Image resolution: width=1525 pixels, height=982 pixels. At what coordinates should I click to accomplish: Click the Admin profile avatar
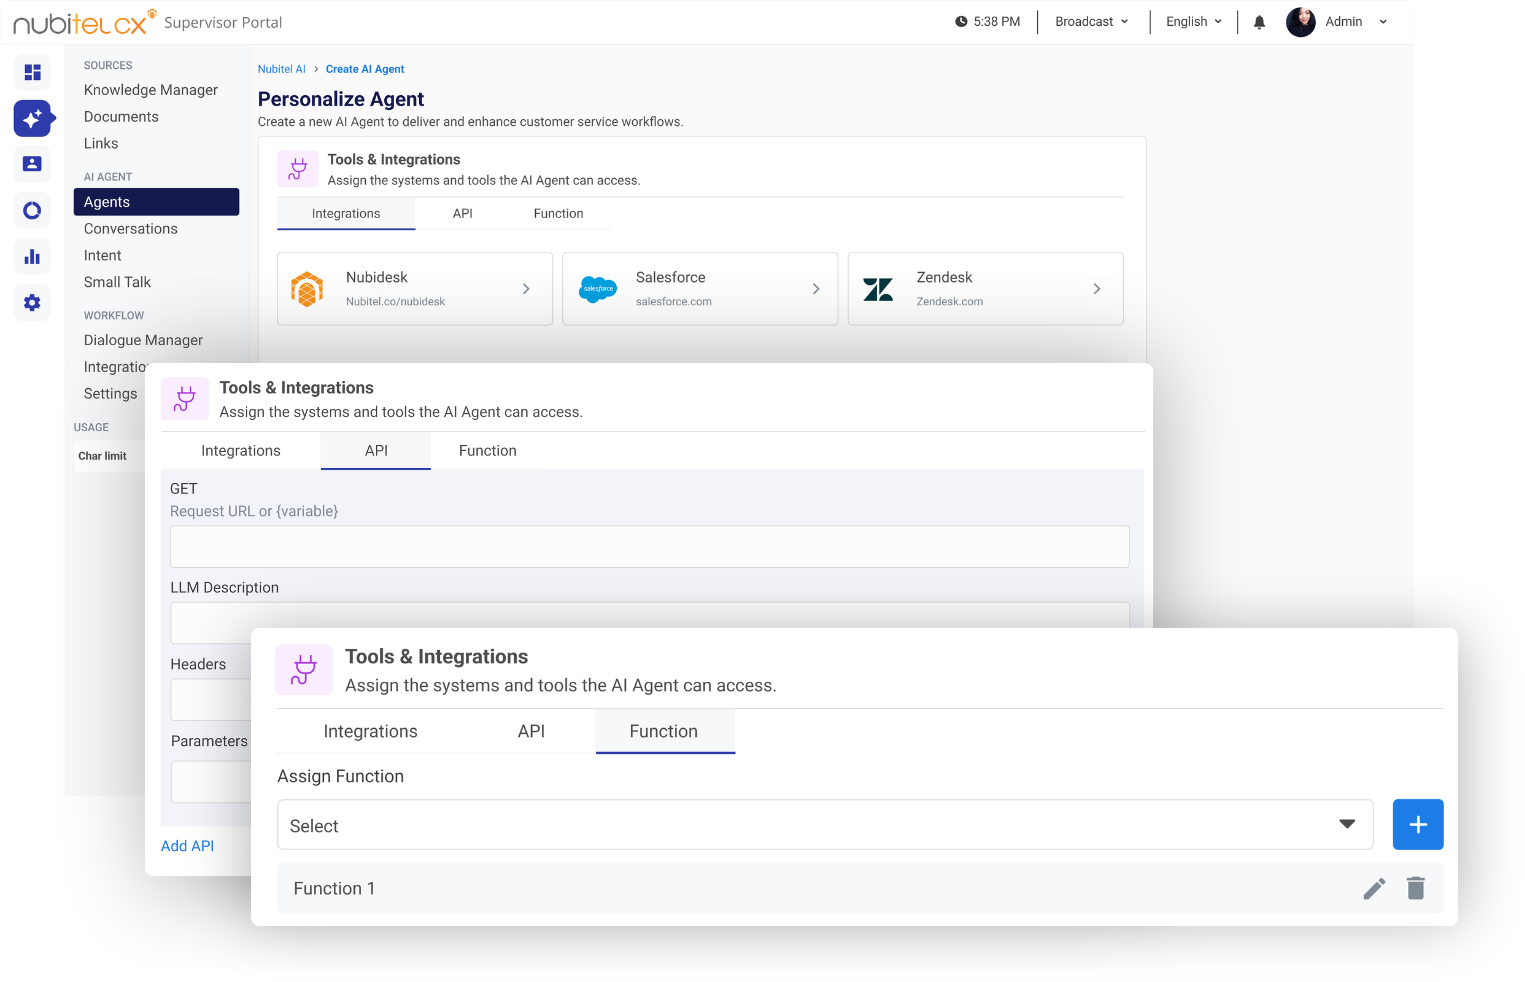pos(1300,22)
